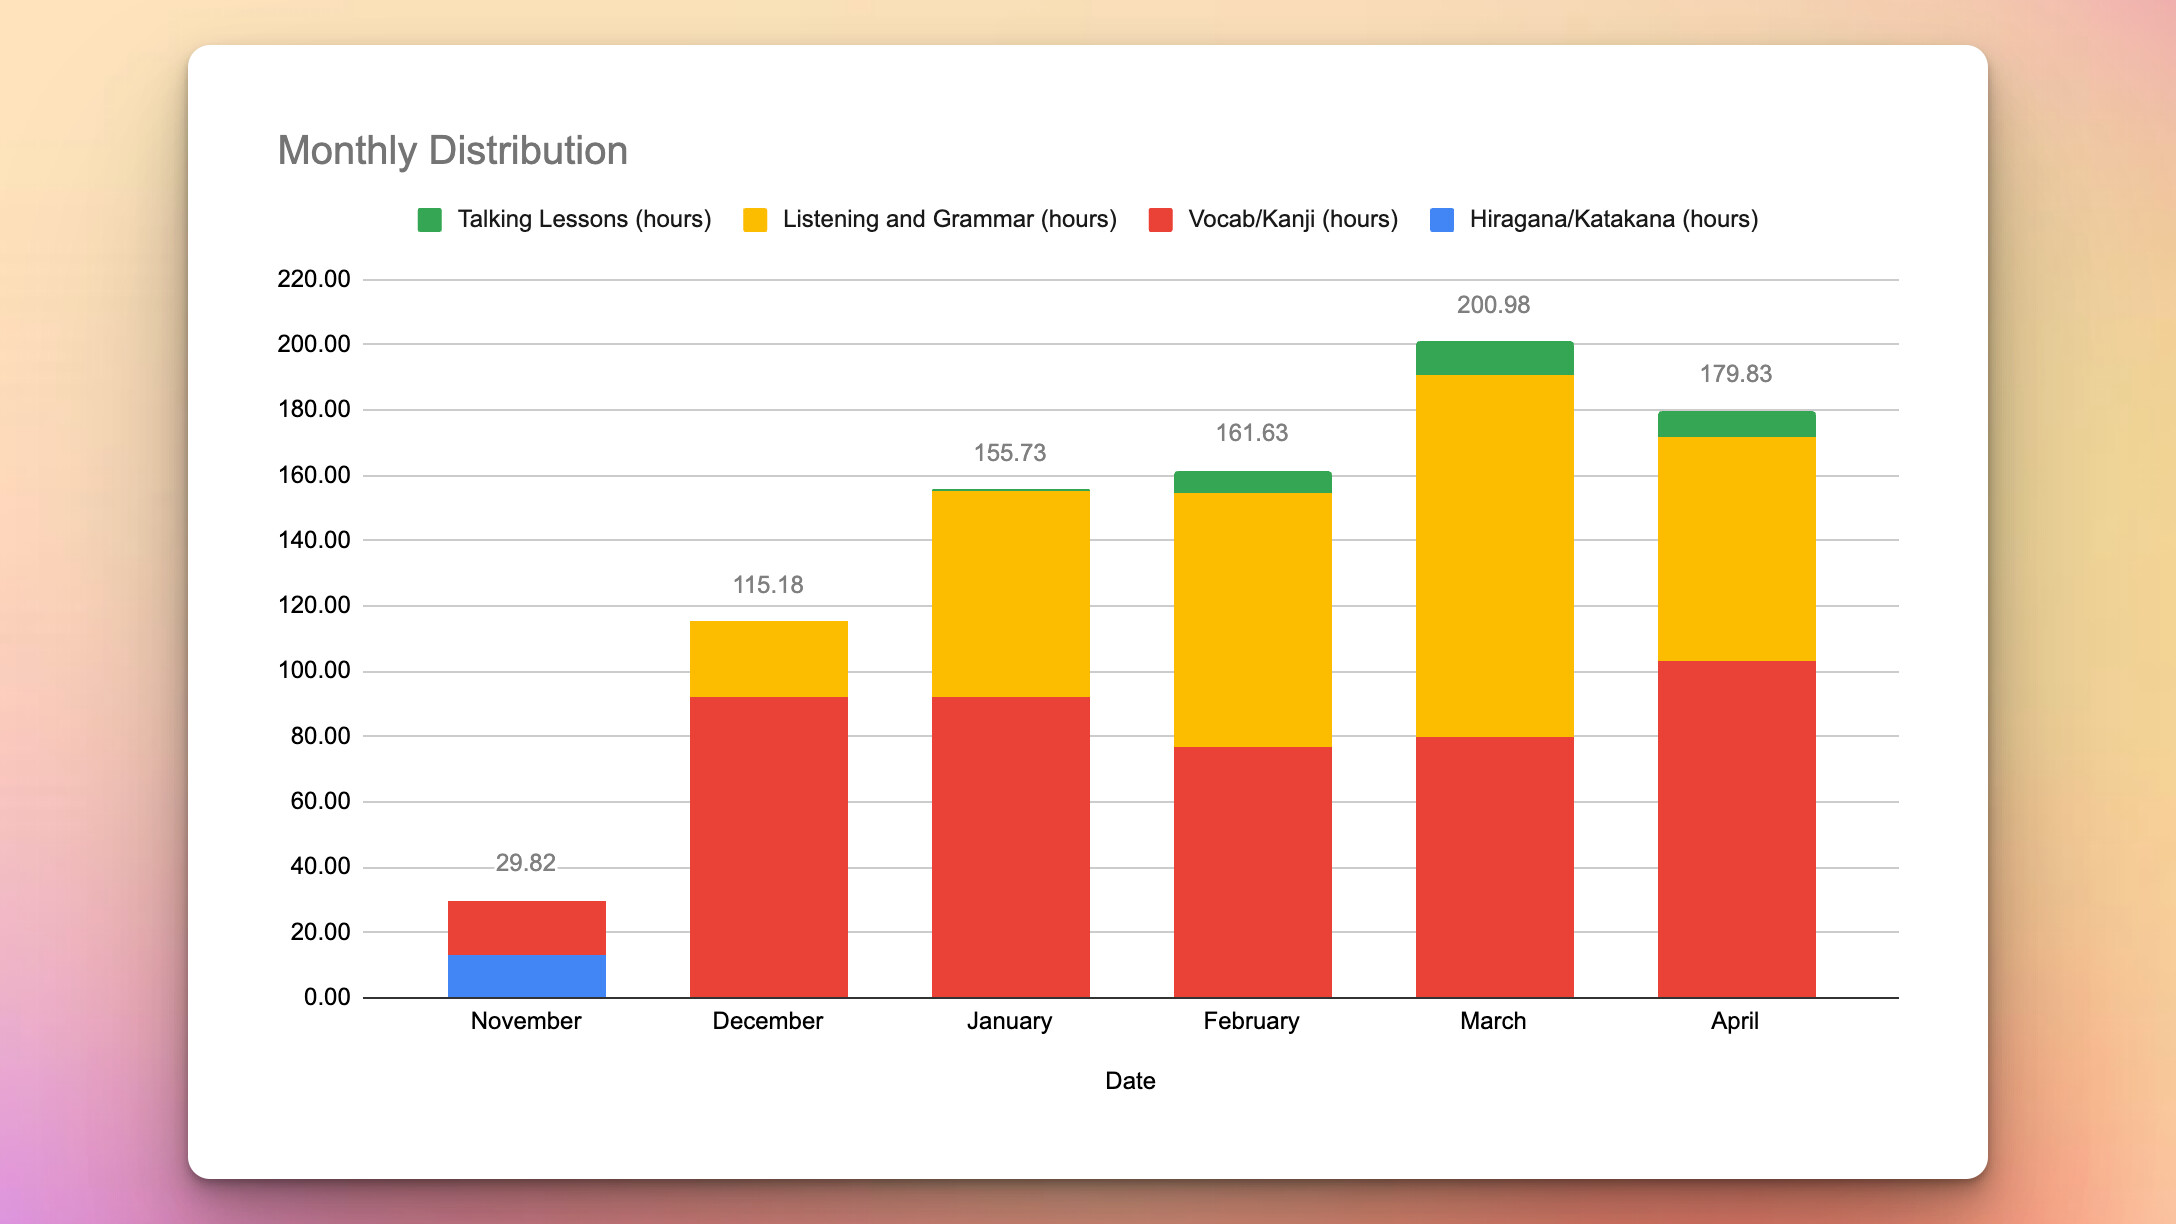Click the Talking Lessons (hours) legend label
Screen dimensions: 2176x1224
584,219
